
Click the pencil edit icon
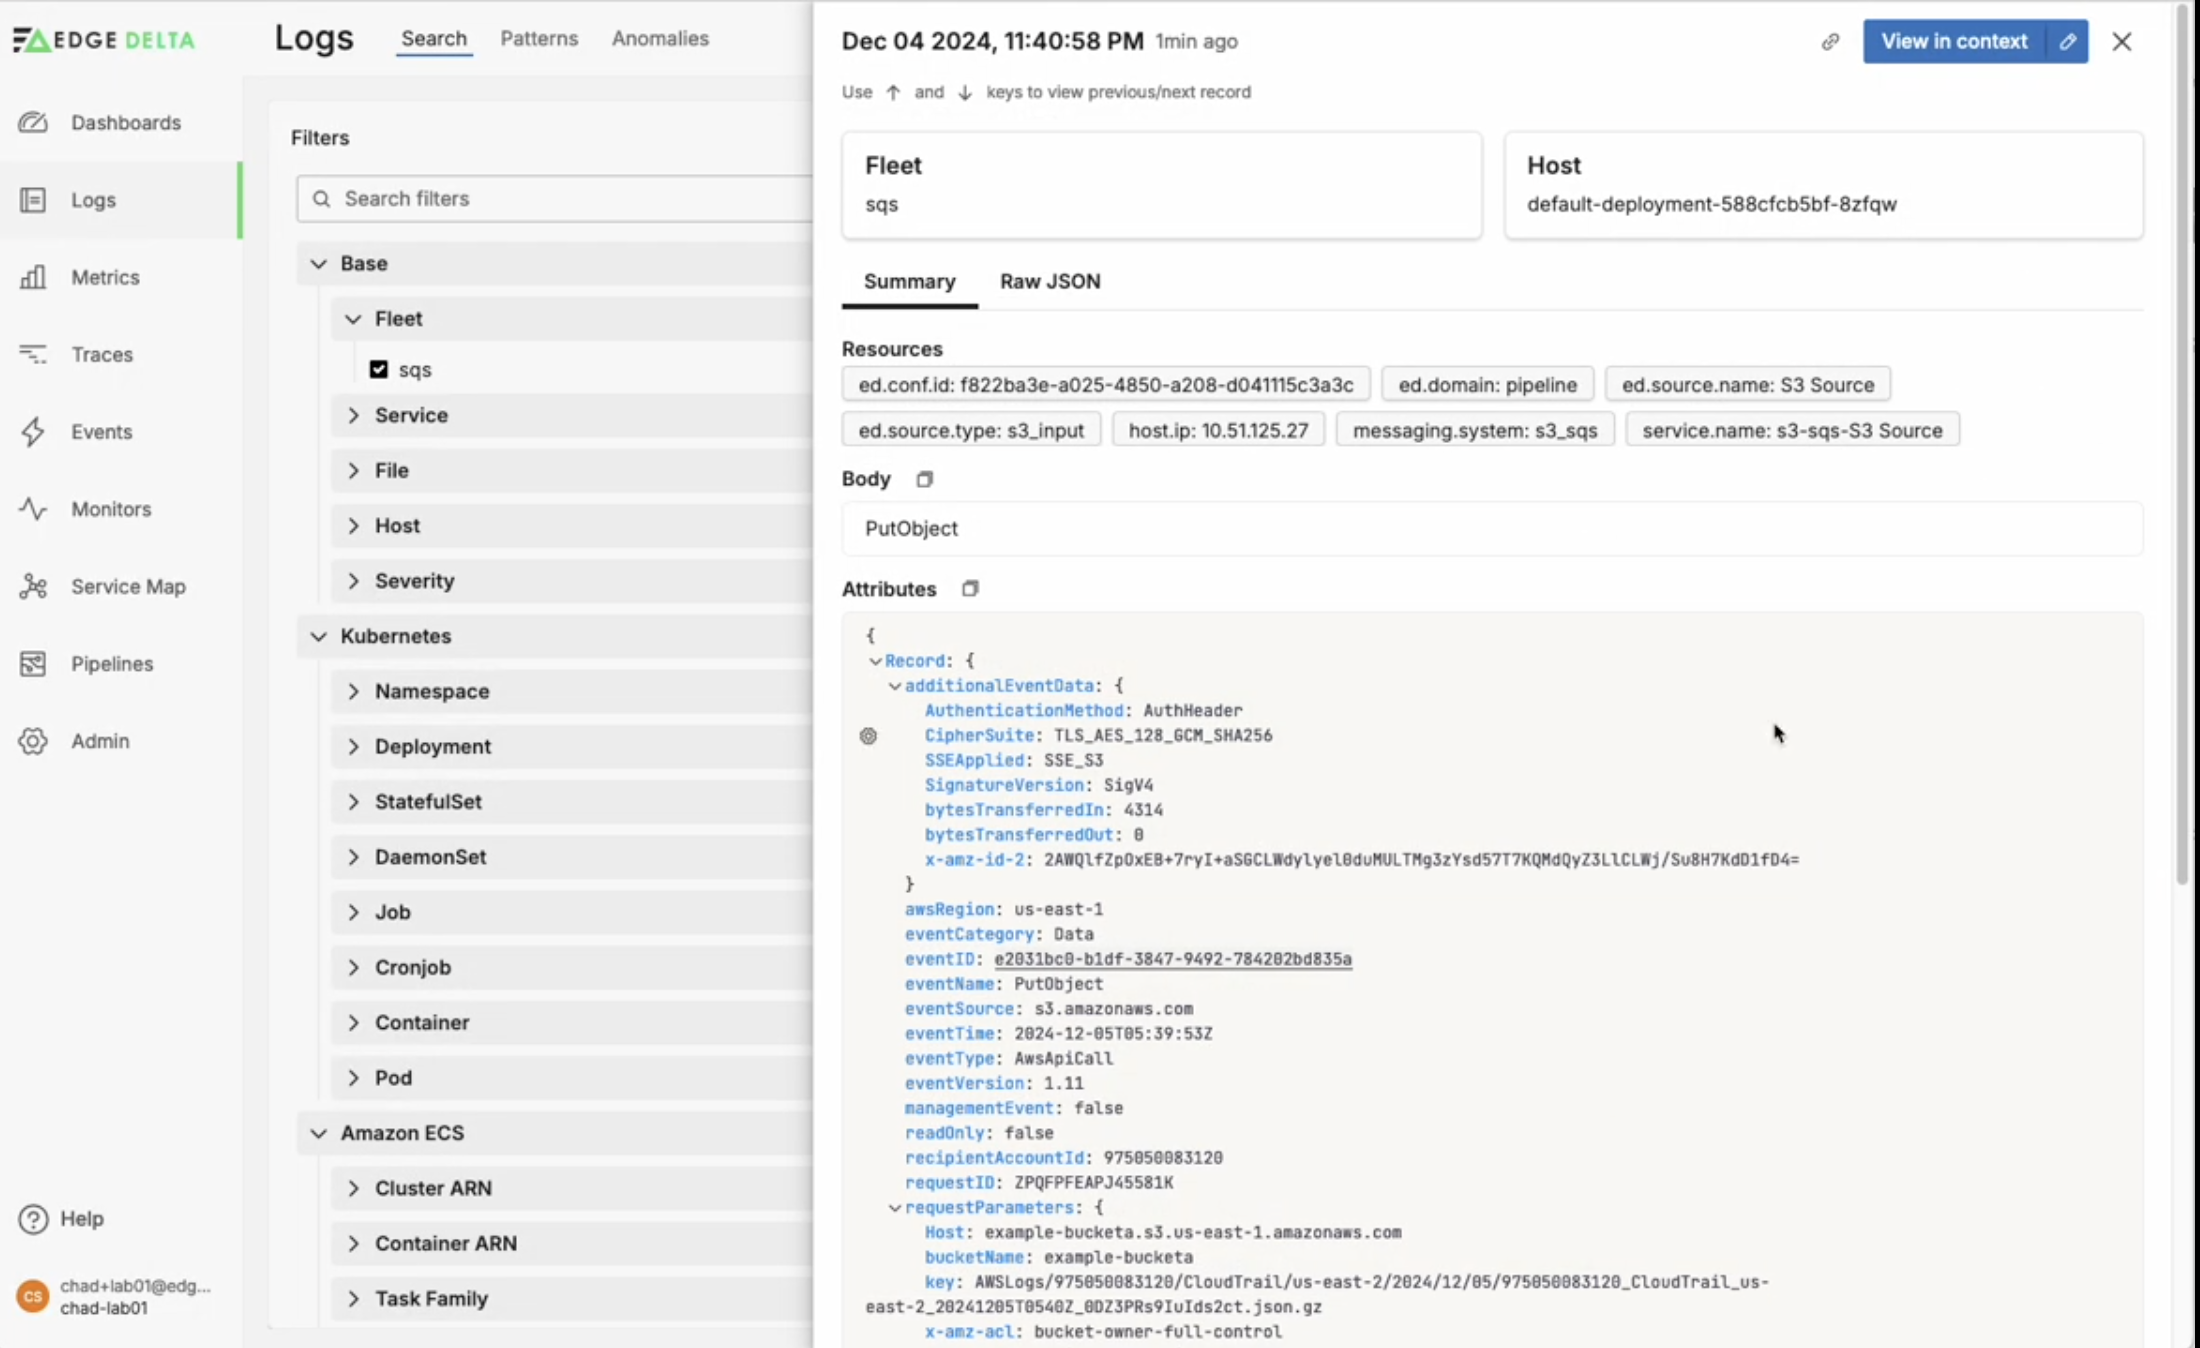pos(2067,42)
